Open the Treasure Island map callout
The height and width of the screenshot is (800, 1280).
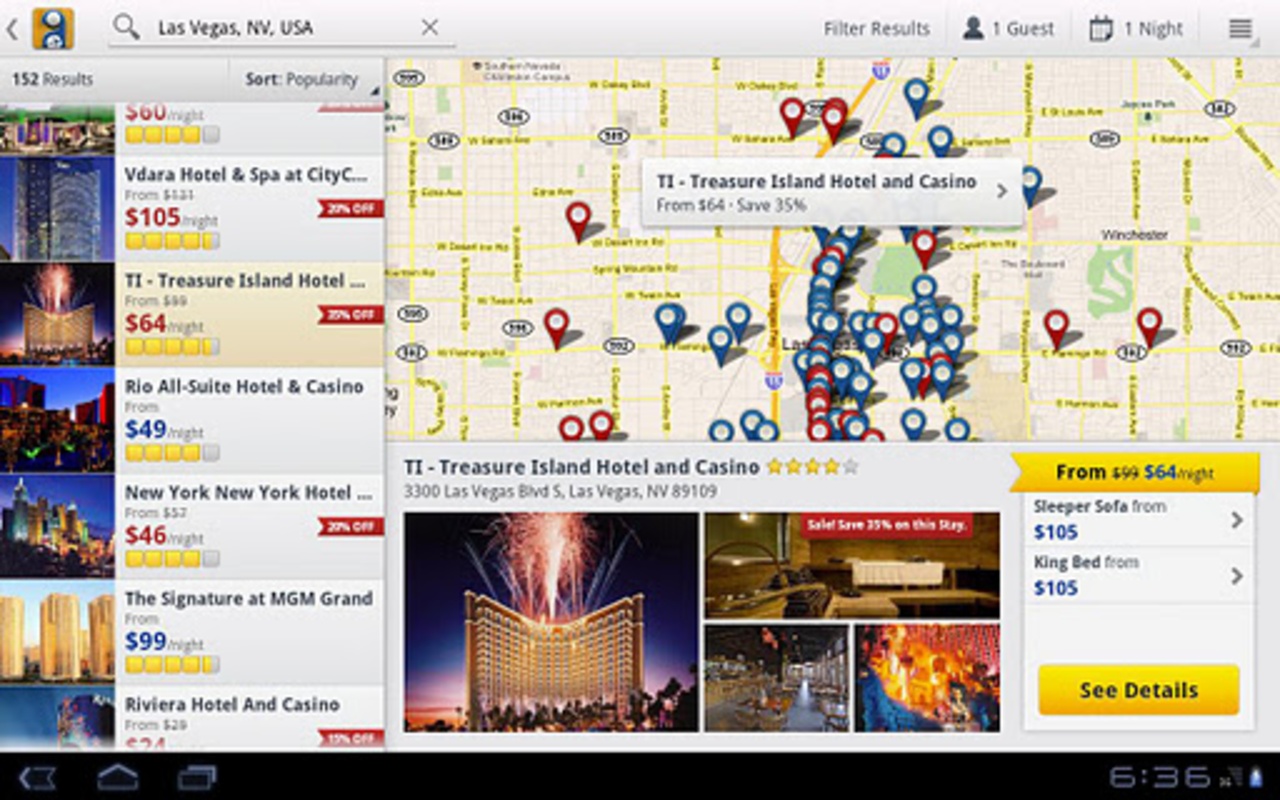tap(832, 193)
